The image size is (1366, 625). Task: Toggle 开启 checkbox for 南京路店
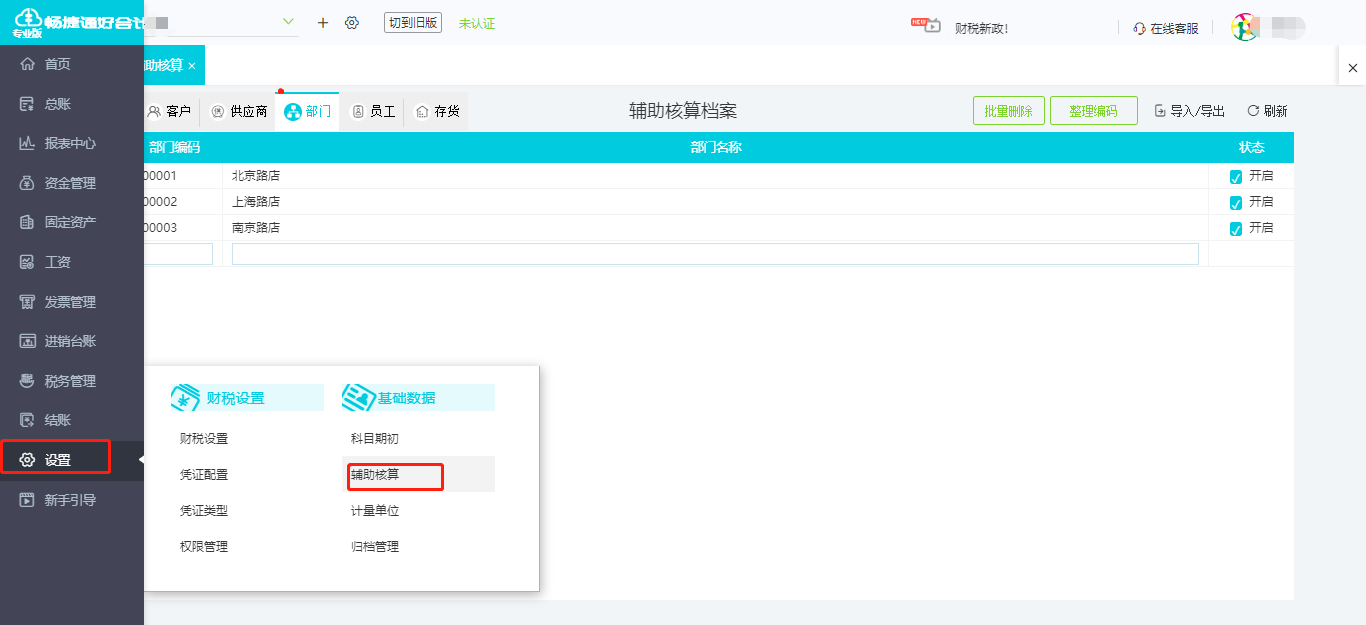click(1236, 229)
